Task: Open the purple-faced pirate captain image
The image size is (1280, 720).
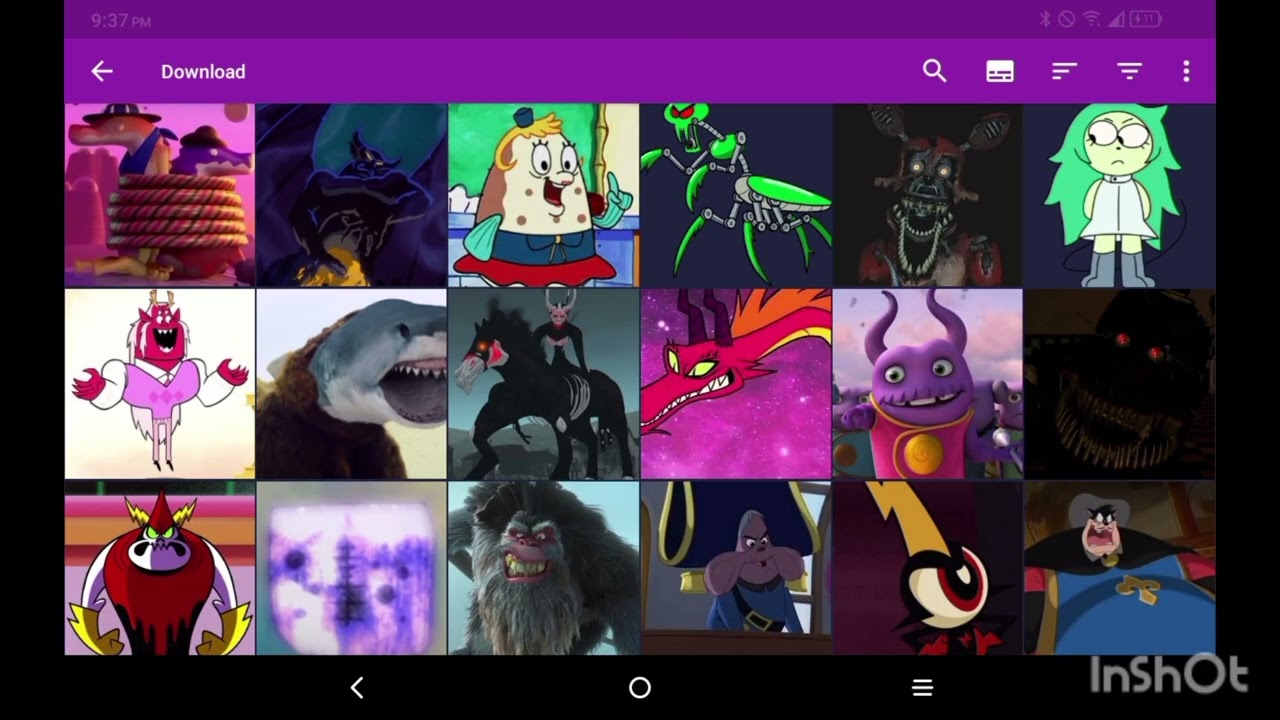Action: (x=736, y=568)
